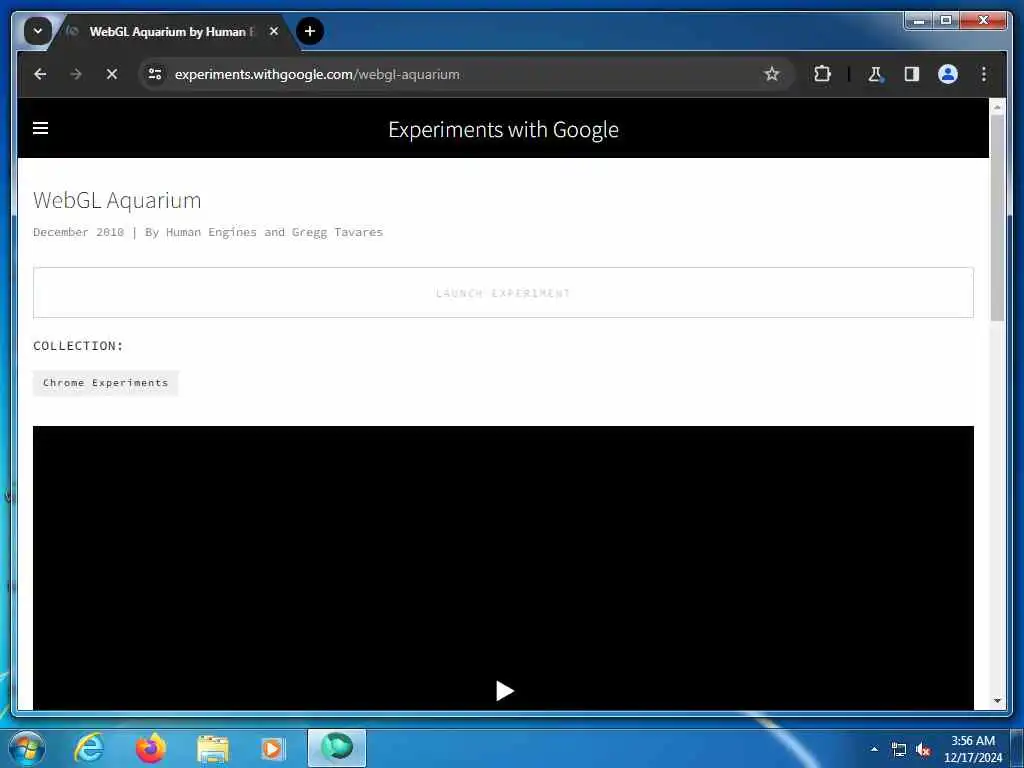Image resolution: width=1024 pixels, height=768 pixels.
Task: Open a new tab with plus button
Action: point(310,31)
